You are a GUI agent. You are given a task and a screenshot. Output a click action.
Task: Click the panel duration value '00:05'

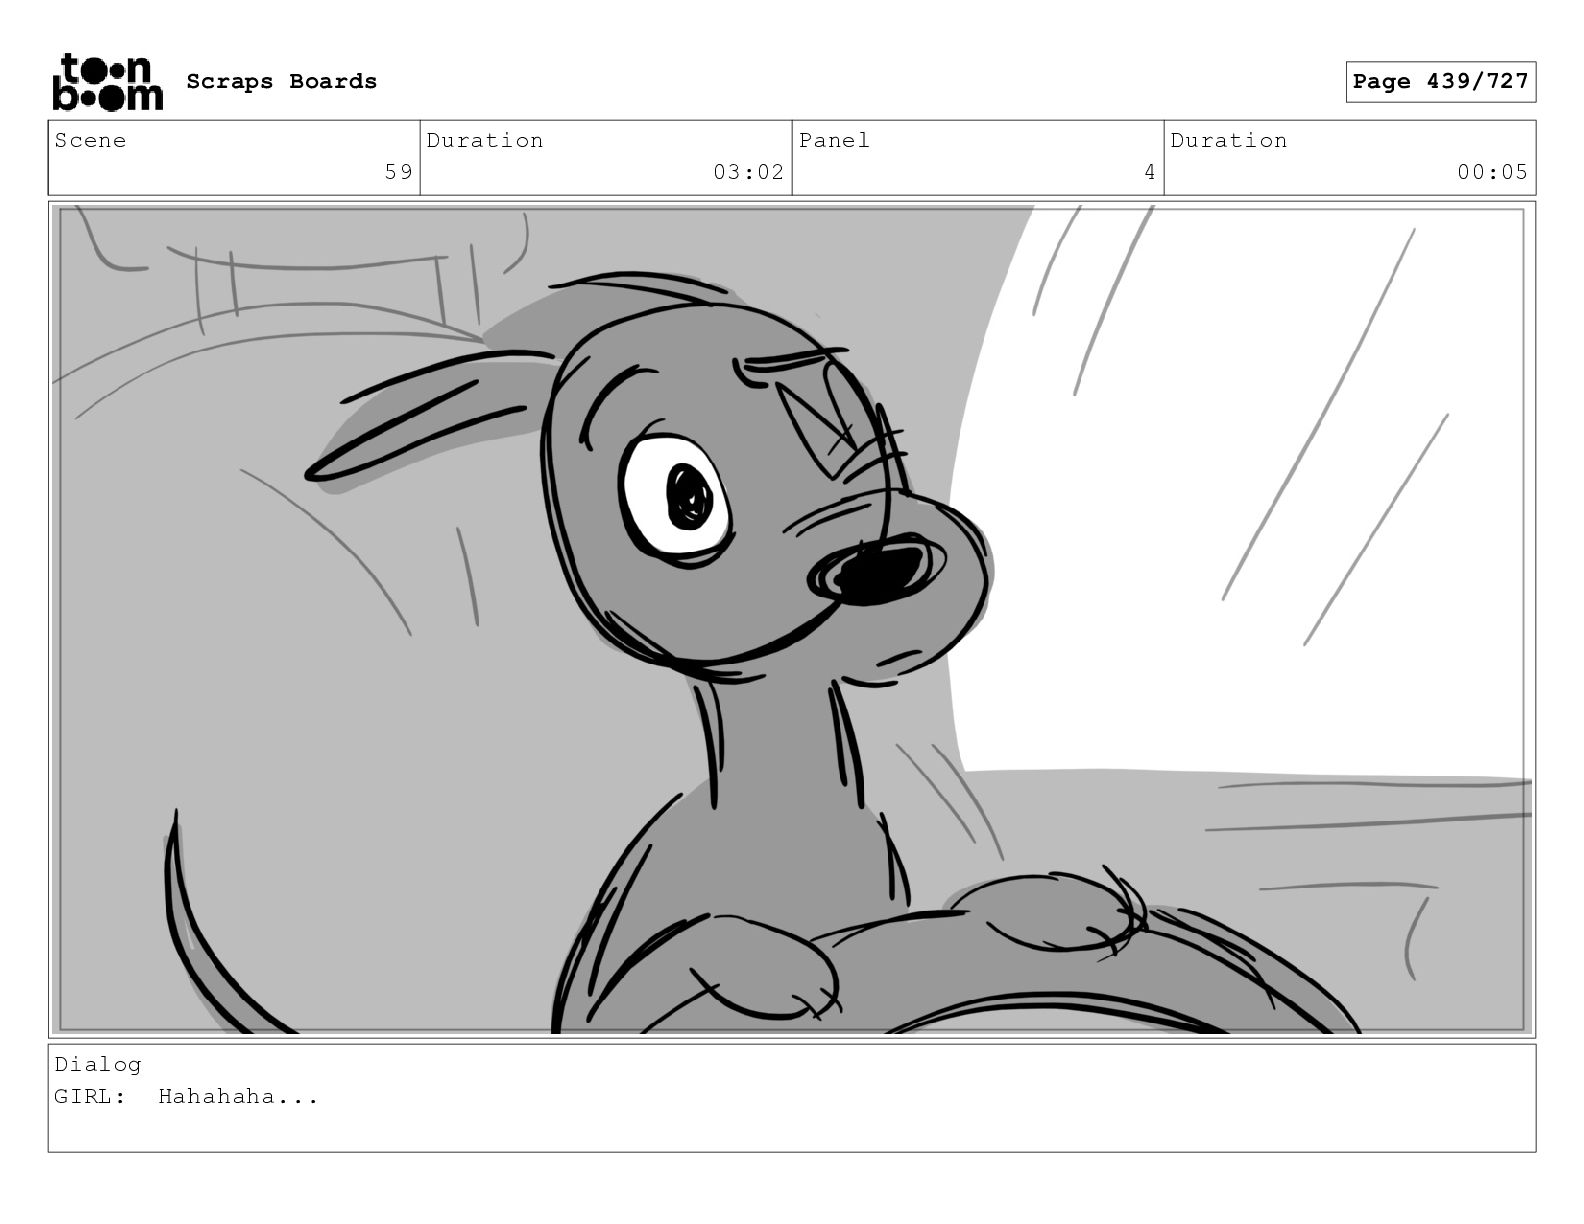click(x=1492, y=172)
